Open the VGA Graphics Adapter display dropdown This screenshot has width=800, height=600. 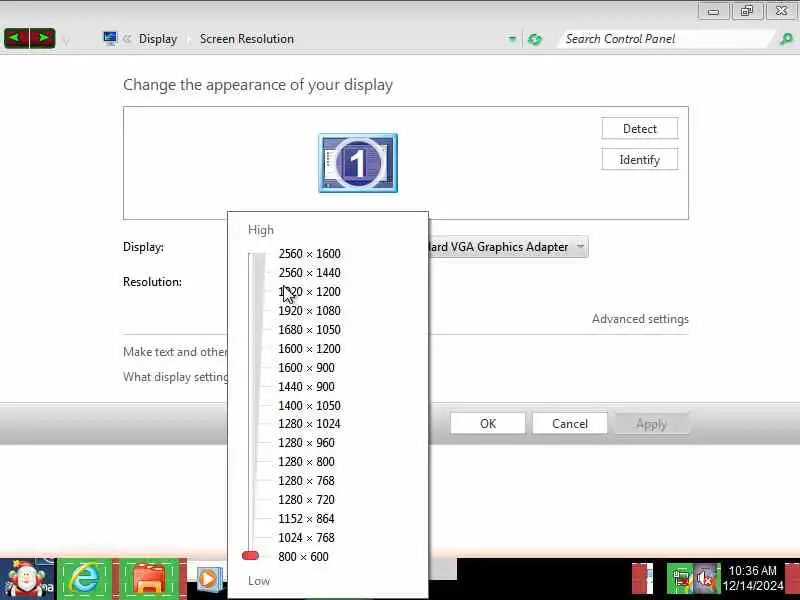pos(508,247)
